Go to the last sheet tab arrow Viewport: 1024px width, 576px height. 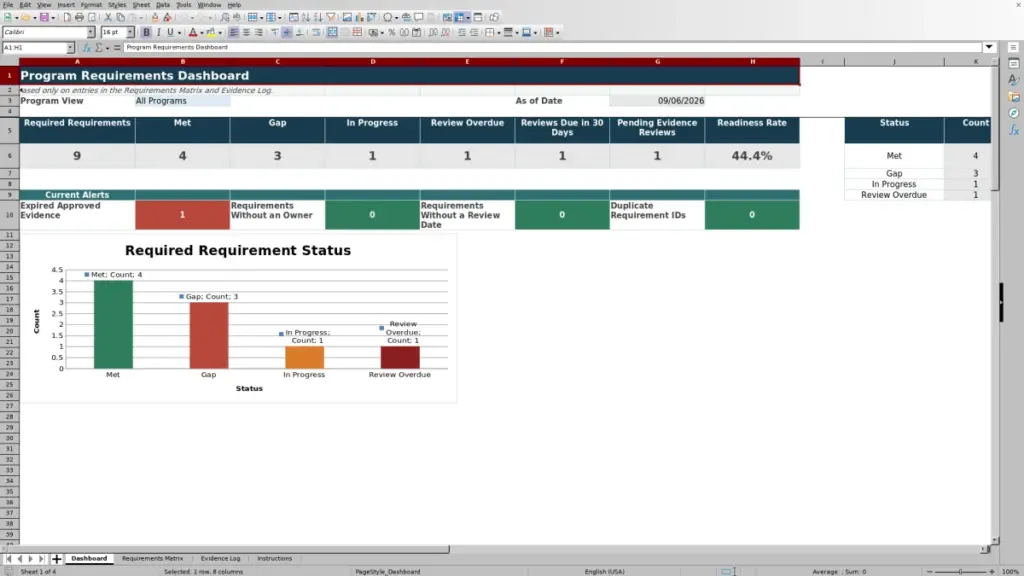point(41,558)
